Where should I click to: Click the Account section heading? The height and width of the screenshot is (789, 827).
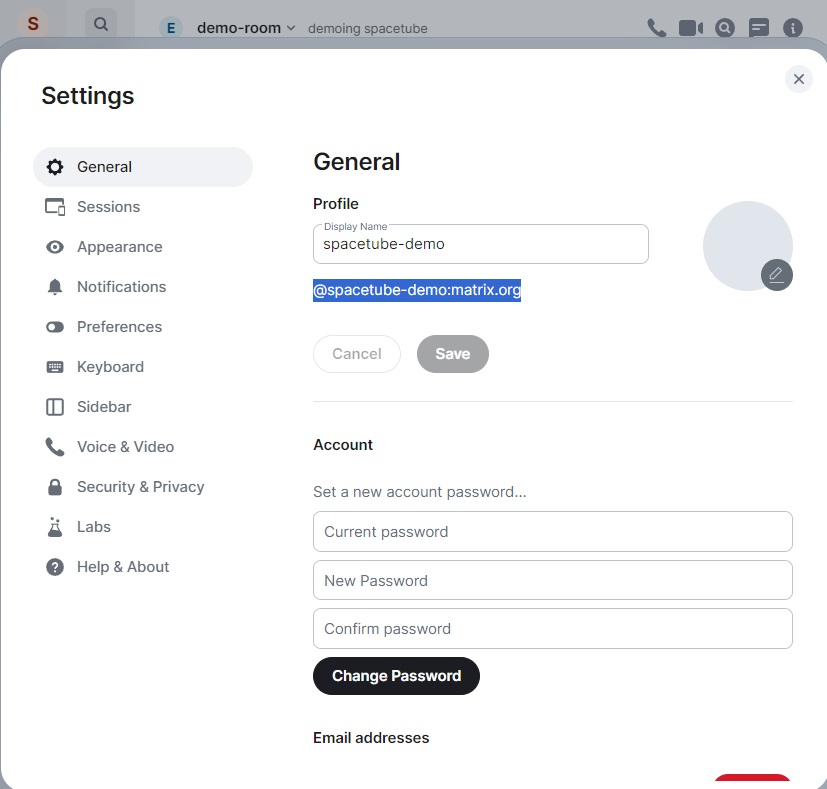point(343,445)
